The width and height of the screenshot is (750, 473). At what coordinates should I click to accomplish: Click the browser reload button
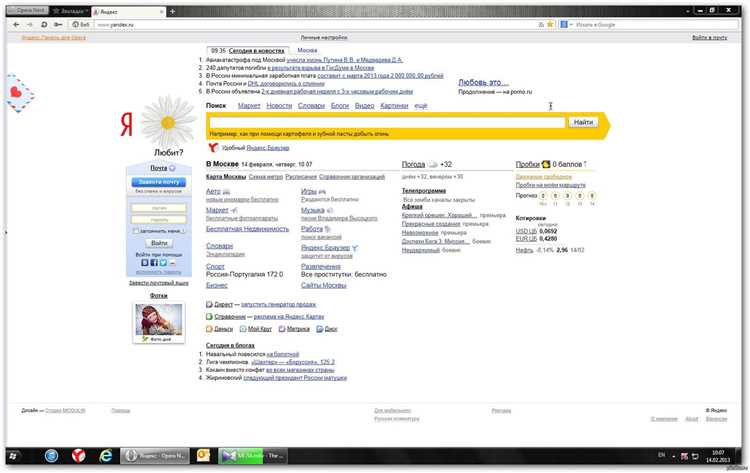43,22
